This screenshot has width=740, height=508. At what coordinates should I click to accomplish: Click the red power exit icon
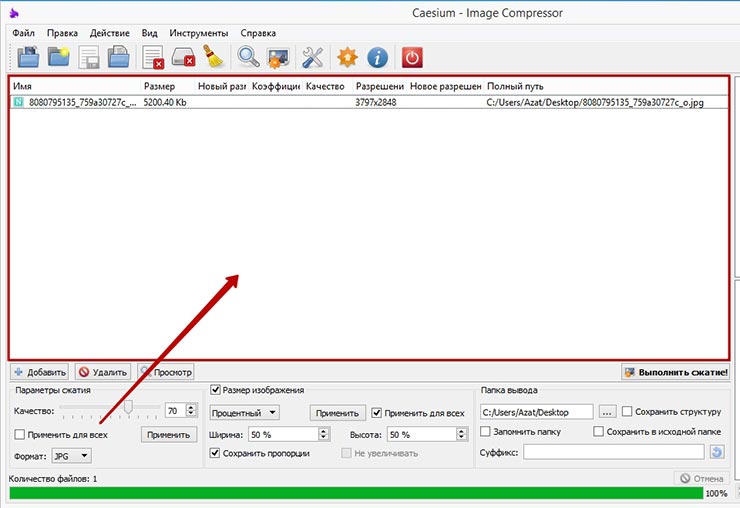coord(411,57)
